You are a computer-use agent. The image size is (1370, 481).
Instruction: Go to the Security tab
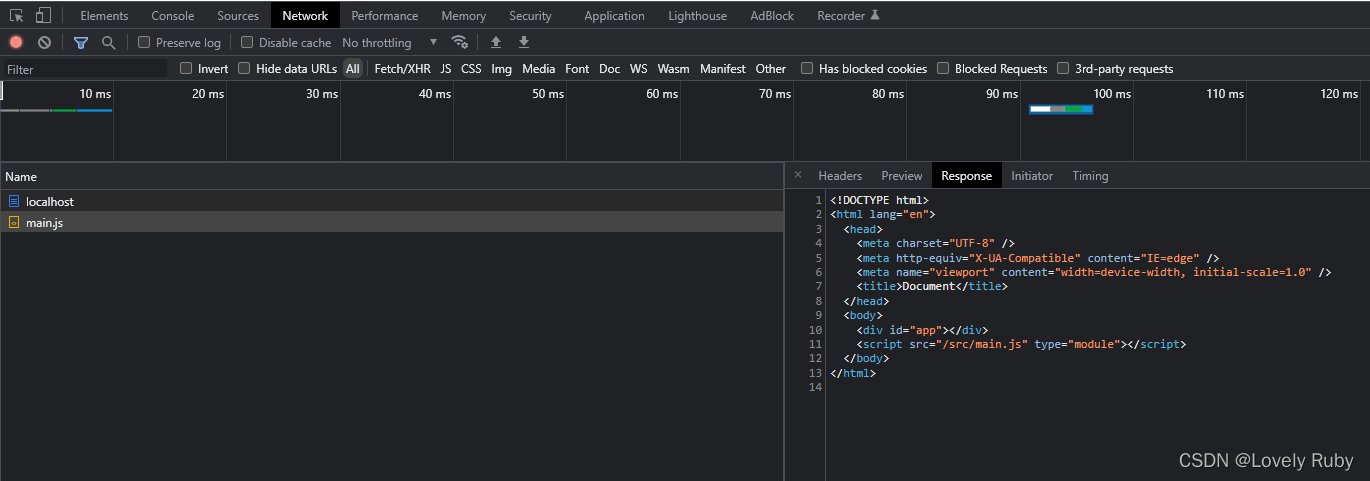pos(530,15)
